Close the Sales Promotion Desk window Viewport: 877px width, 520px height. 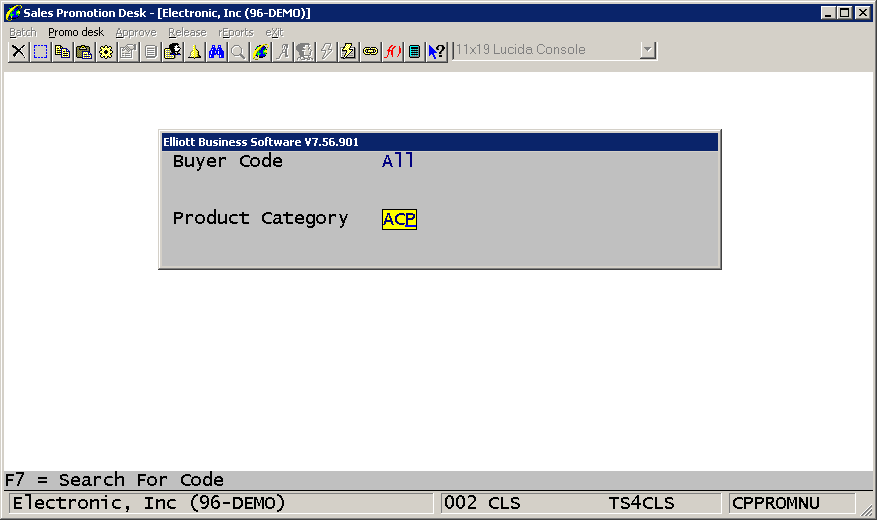pyautogui.click(x=862, y=12)
